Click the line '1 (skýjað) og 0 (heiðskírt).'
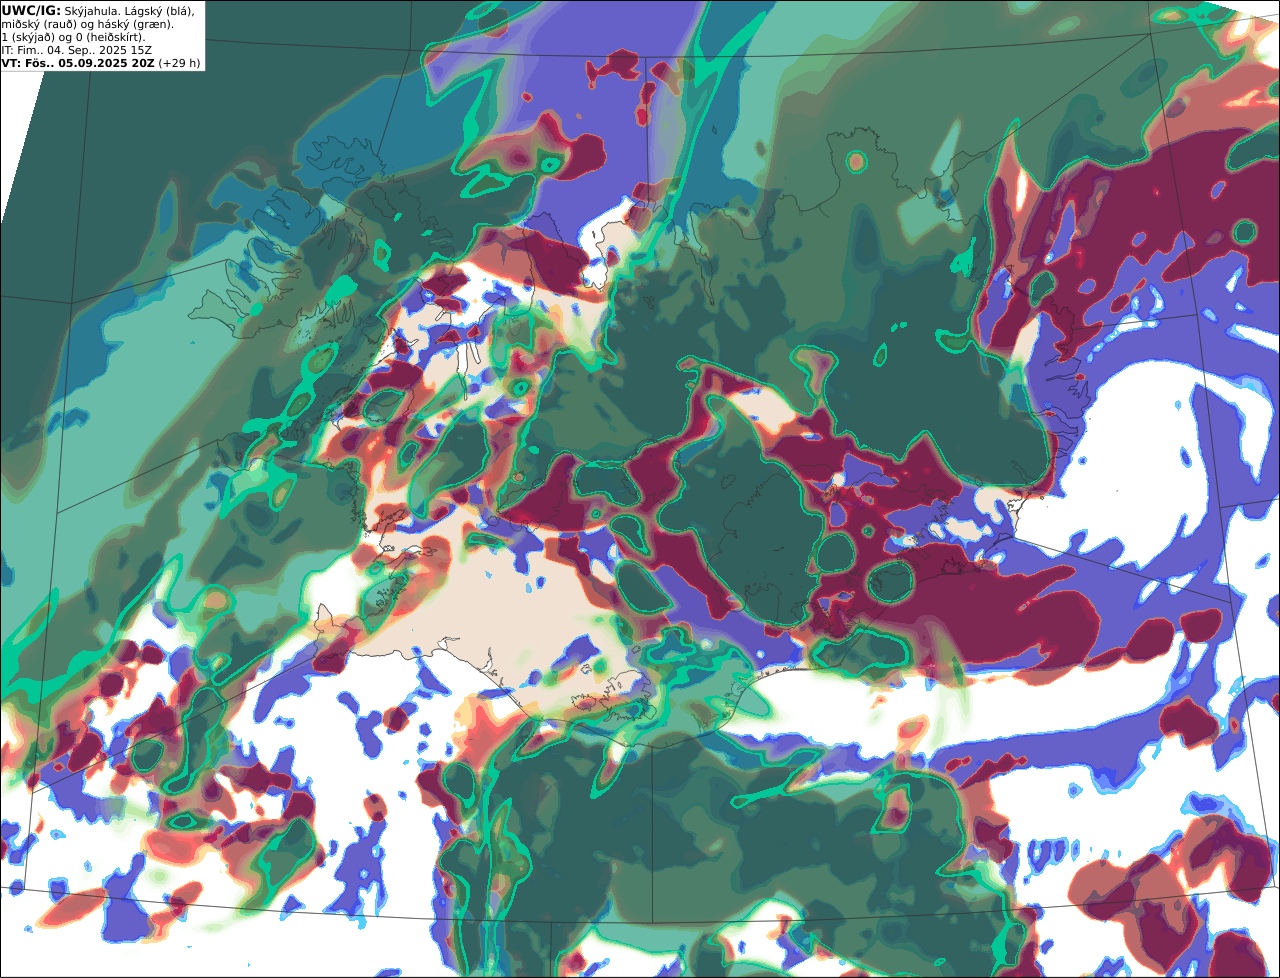The image size is (1280, 978). [x=73, y=36]
